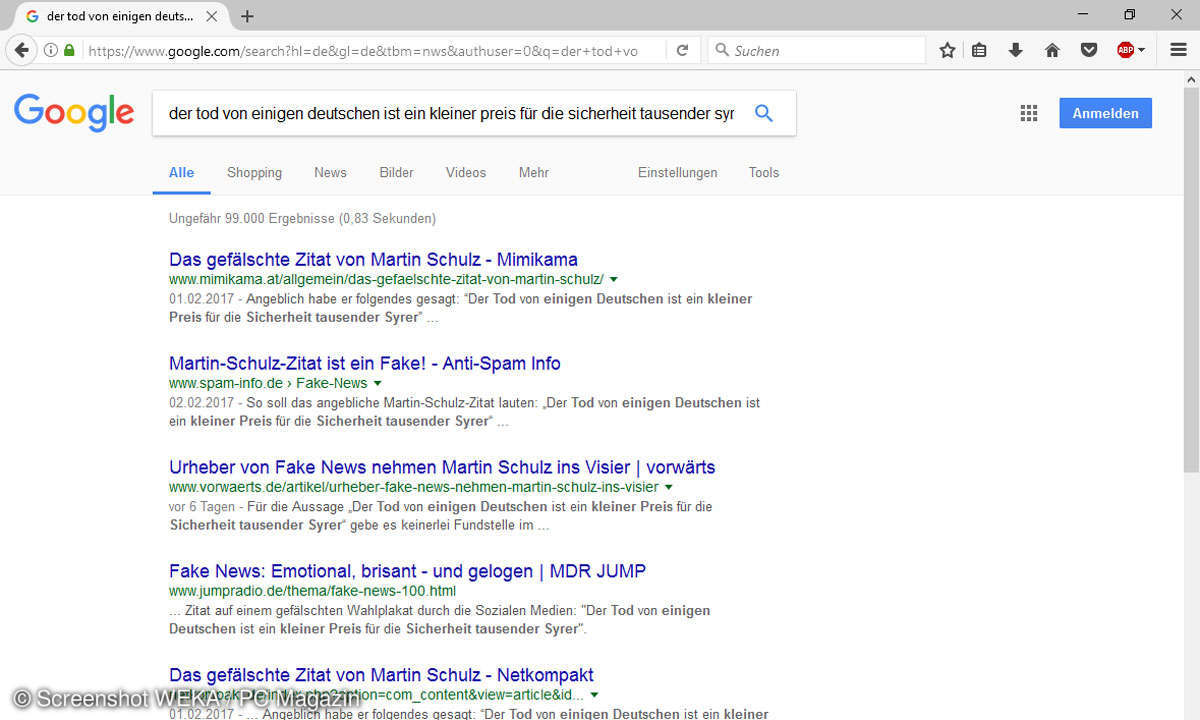The height and width of the screenshot is (720, 1200).
Task: Click www.mimikama.at green URL text
Action: (x=386, y=279)
